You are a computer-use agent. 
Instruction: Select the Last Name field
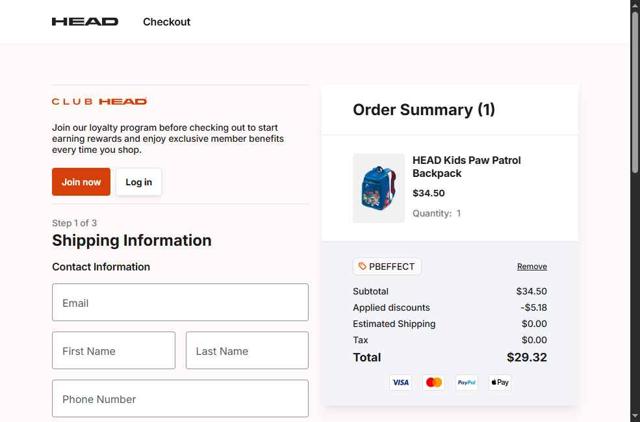pos(247,351)
